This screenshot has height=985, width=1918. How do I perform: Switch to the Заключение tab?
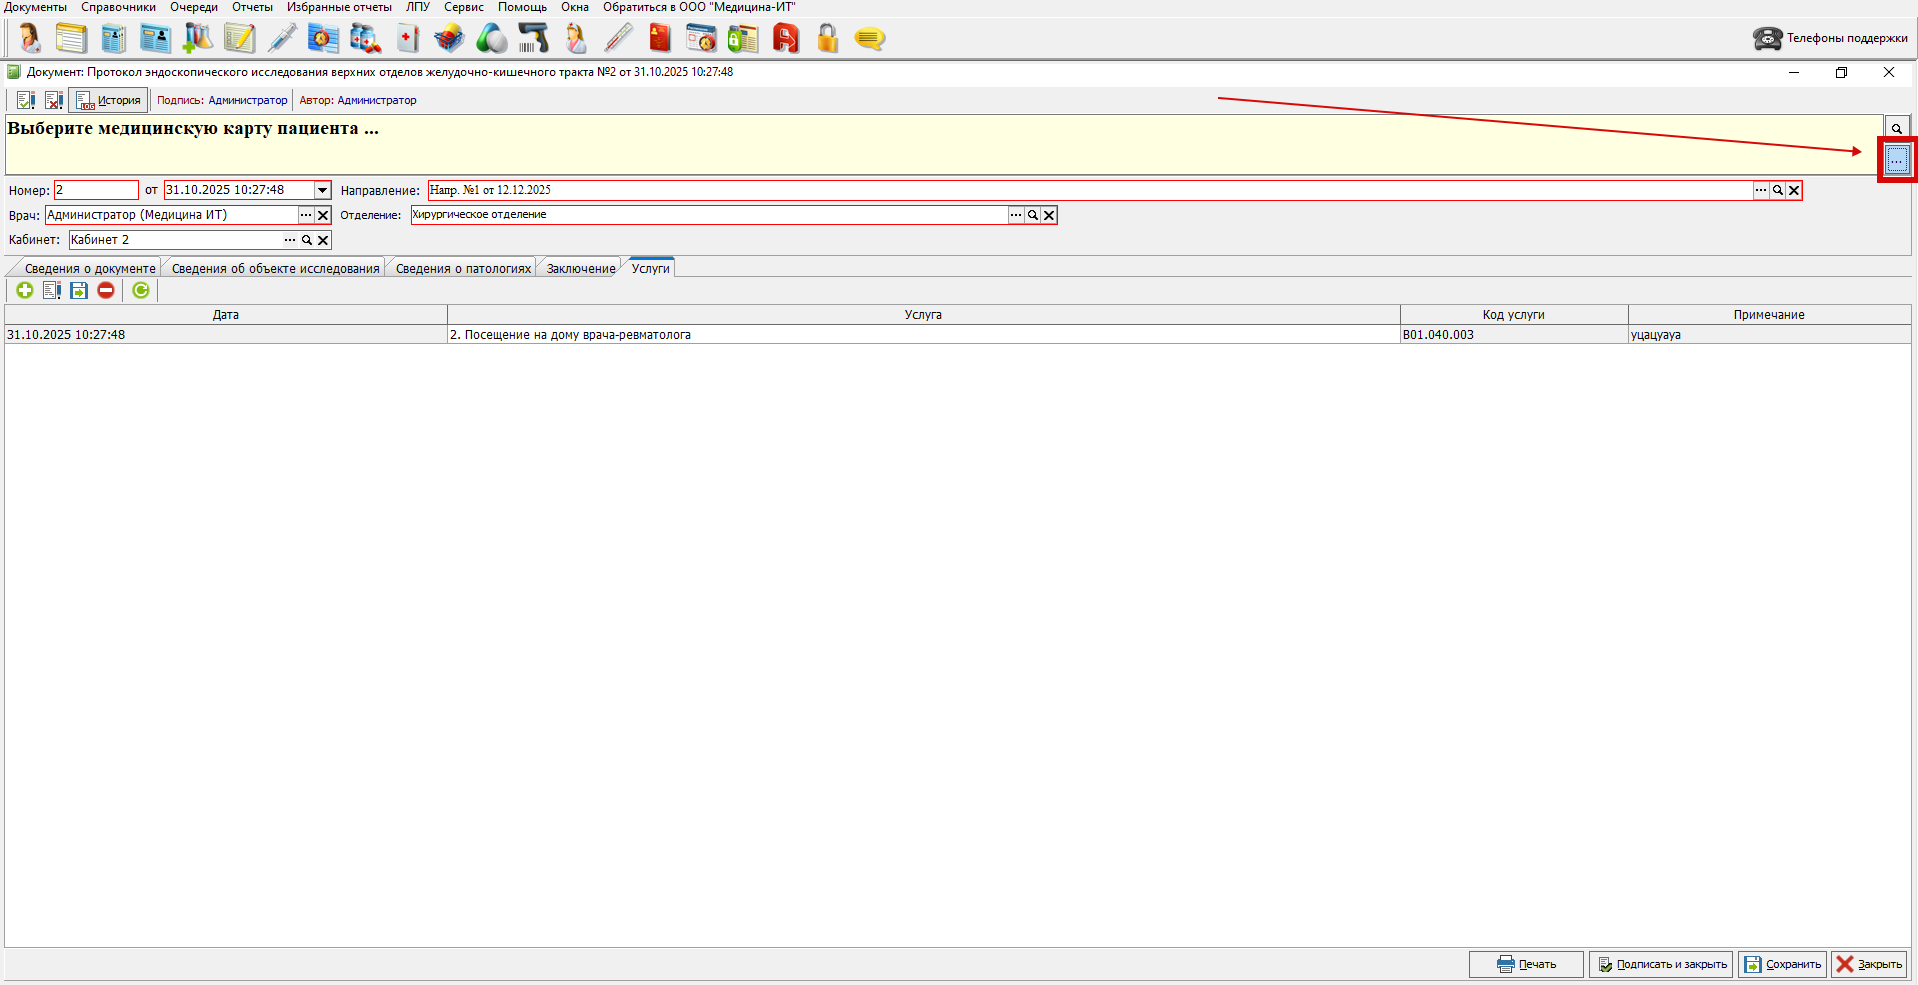[580, 268]
